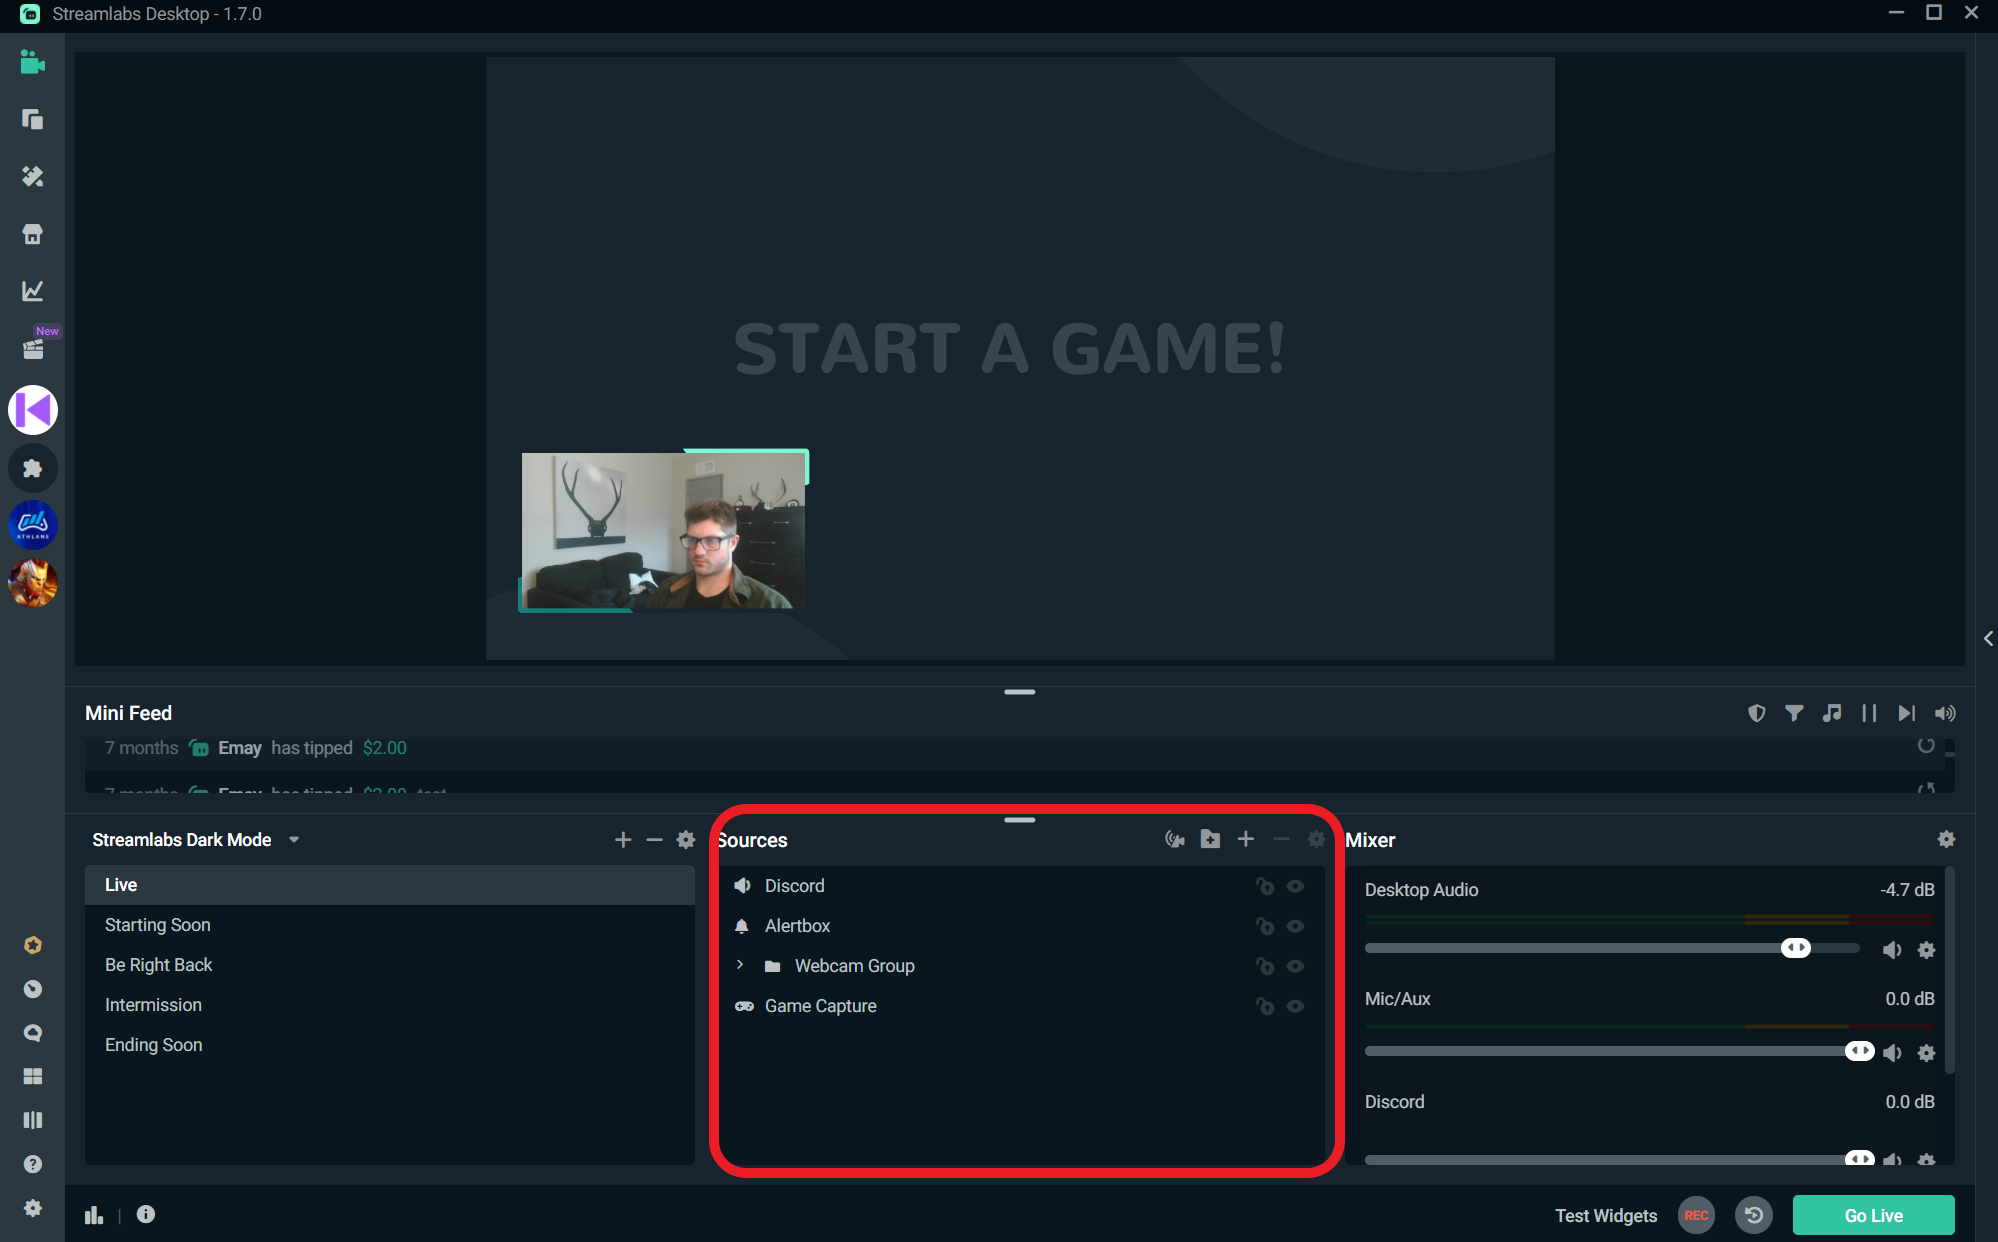Open the Editor tab in the sidebar
This screenshot has height=1242, width=1998.
(x=32, y=62)
